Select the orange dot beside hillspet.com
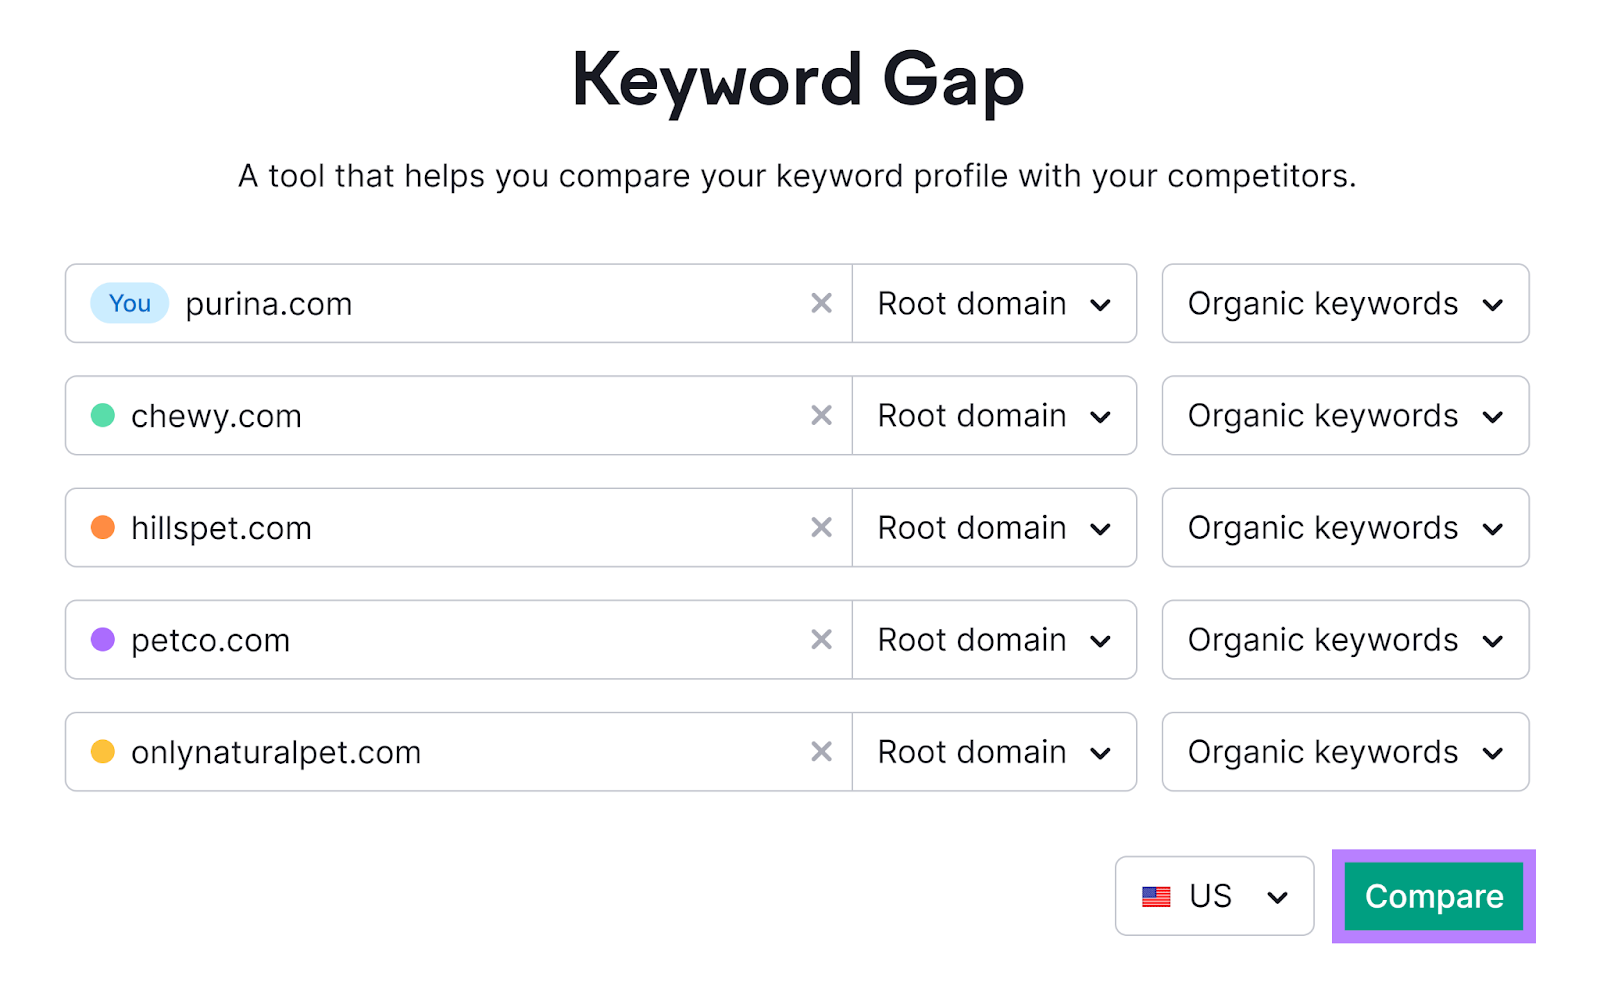Viewport: 1600px width, 993px height. (102, 527)
